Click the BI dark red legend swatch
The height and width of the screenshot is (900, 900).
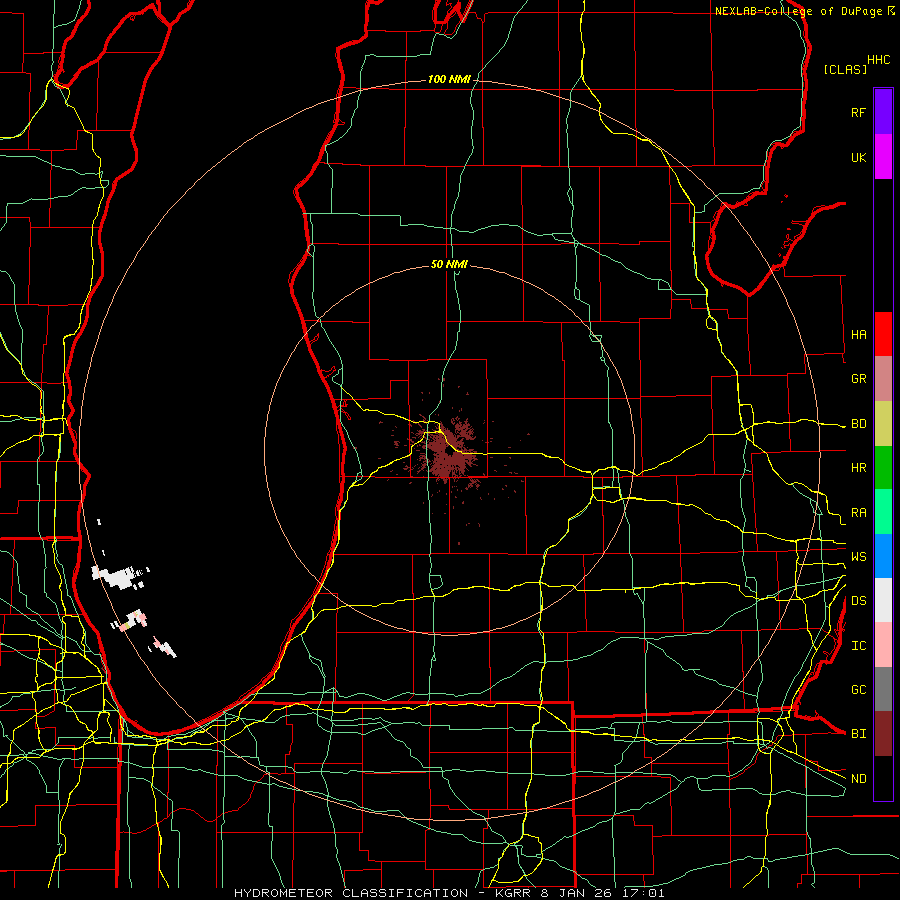(x=883, y=734)
